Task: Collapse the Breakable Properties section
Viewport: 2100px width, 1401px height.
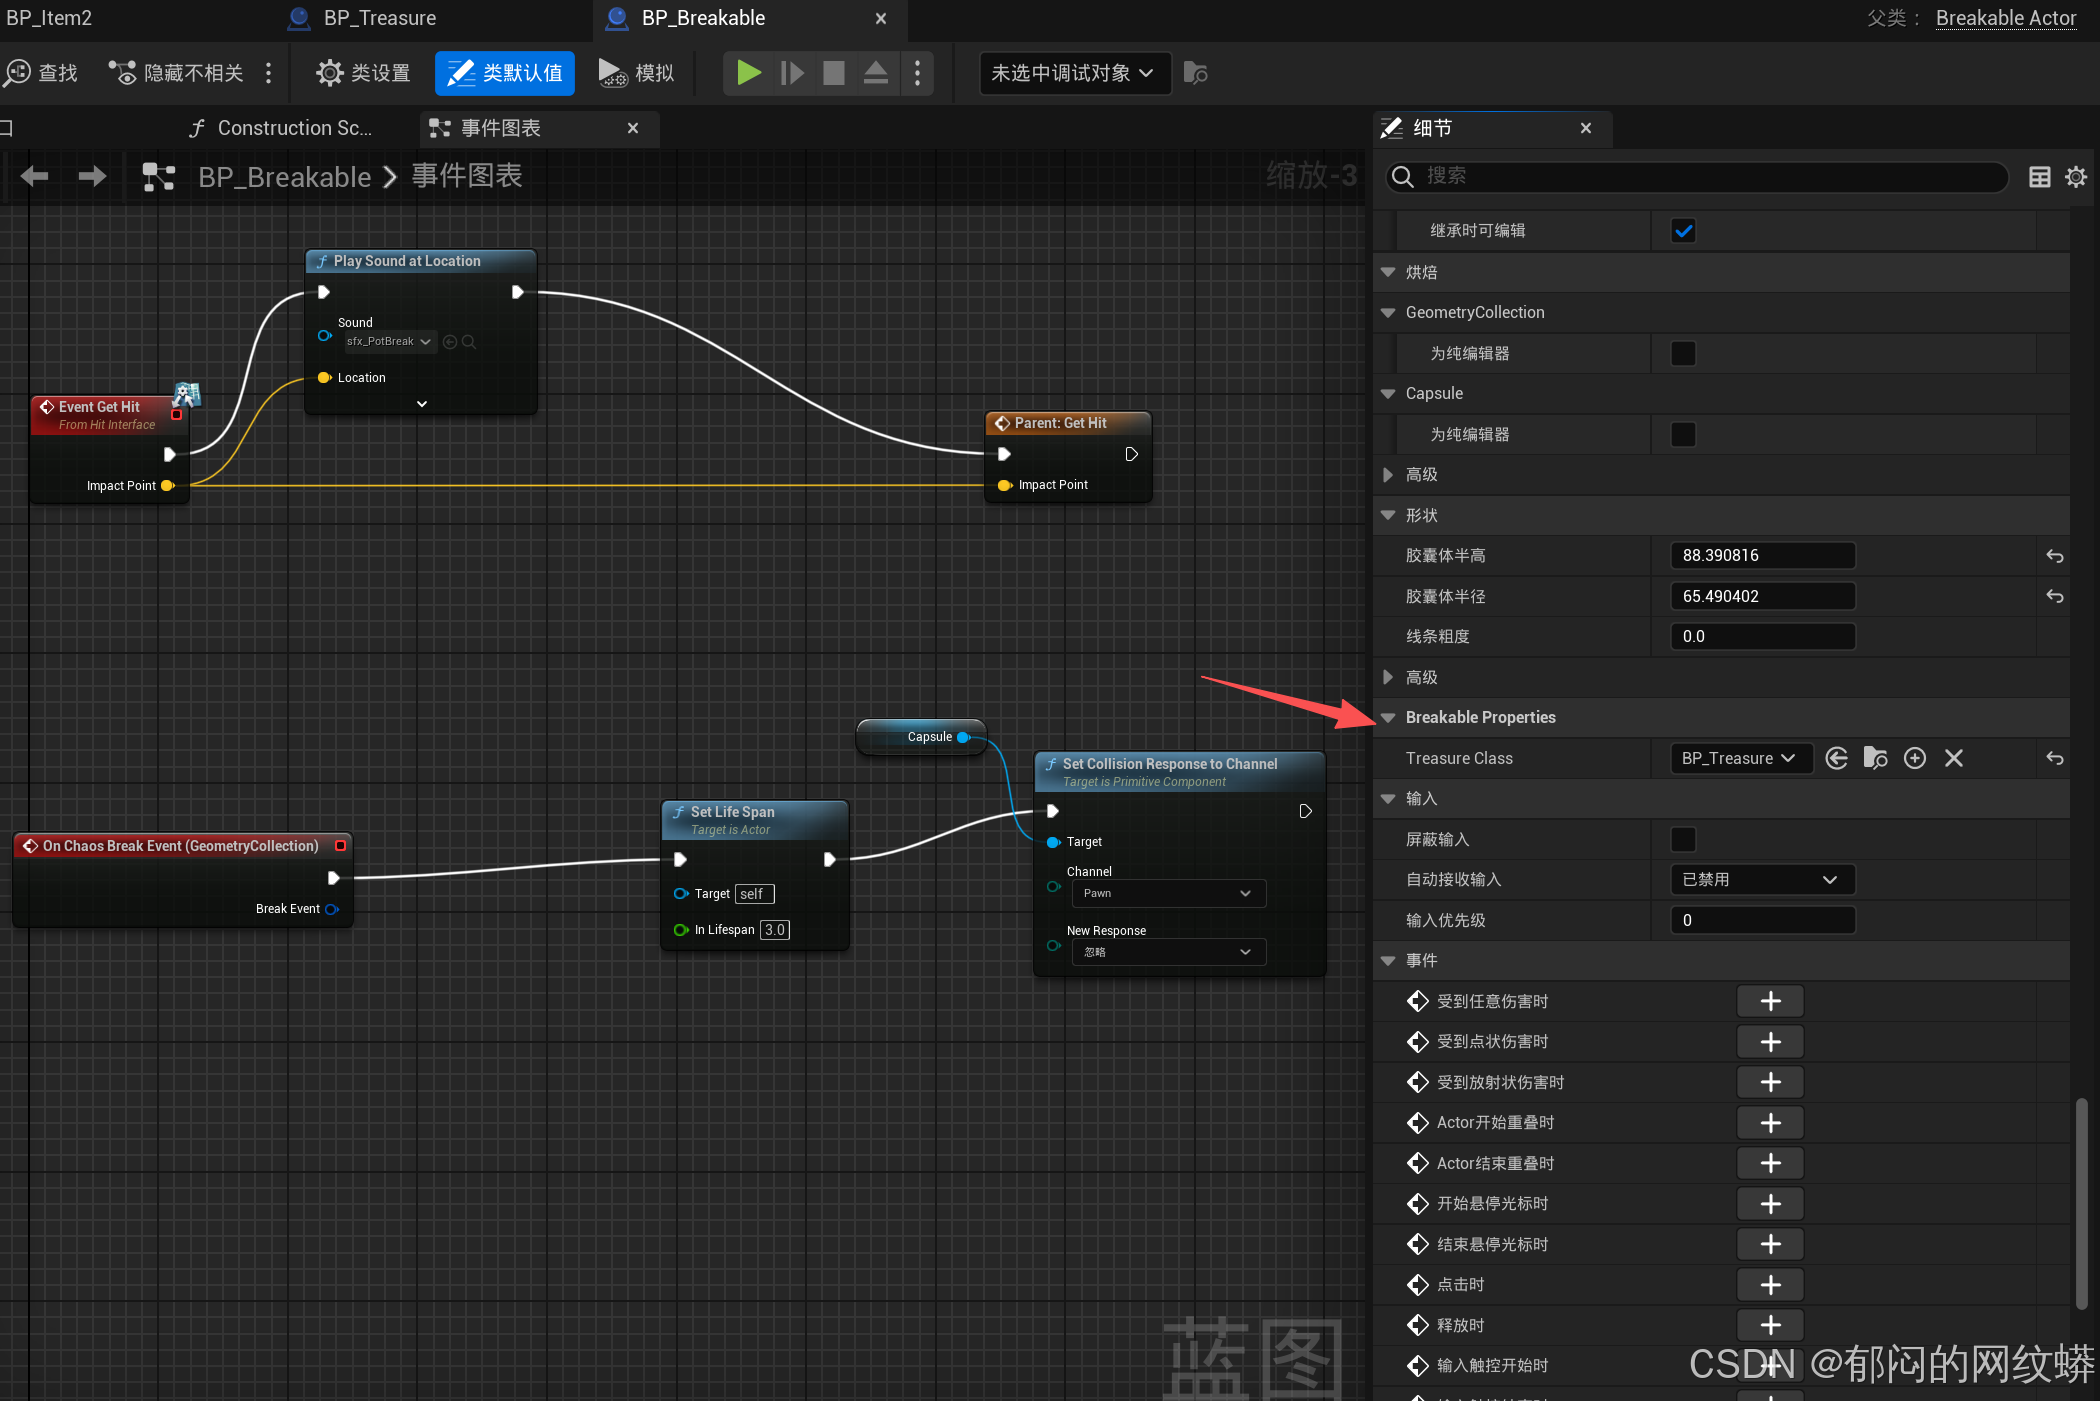Action: pyautogui.click(x=1388, y=717)
